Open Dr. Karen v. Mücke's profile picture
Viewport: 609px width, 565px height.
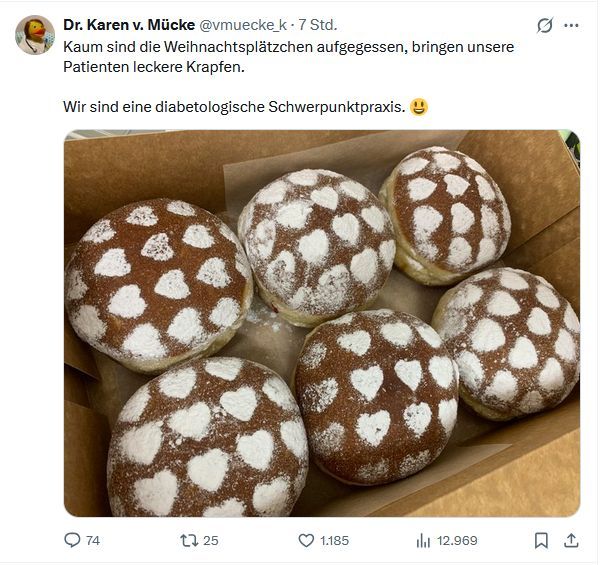(x=35, y=35)
